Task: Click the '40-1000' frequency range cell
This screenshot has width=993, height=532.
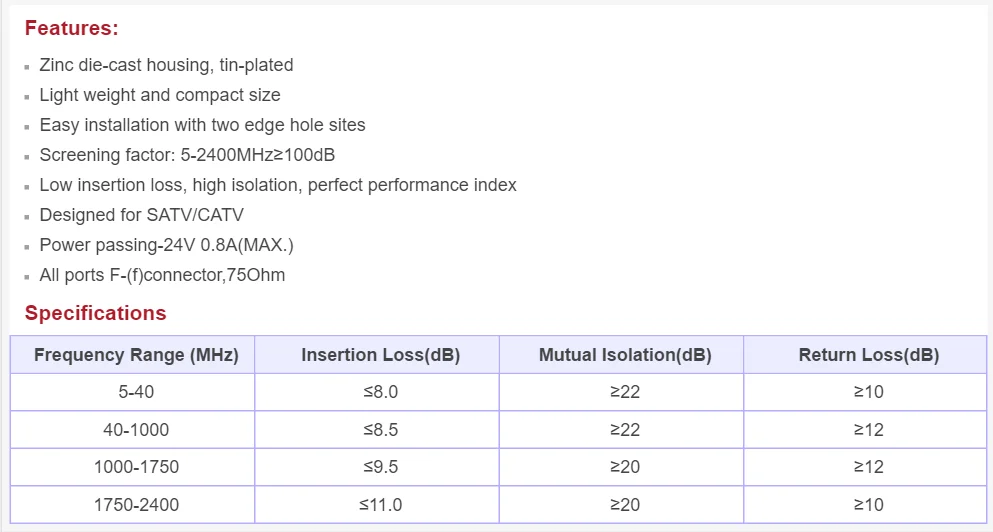Action: pos(136,430)
